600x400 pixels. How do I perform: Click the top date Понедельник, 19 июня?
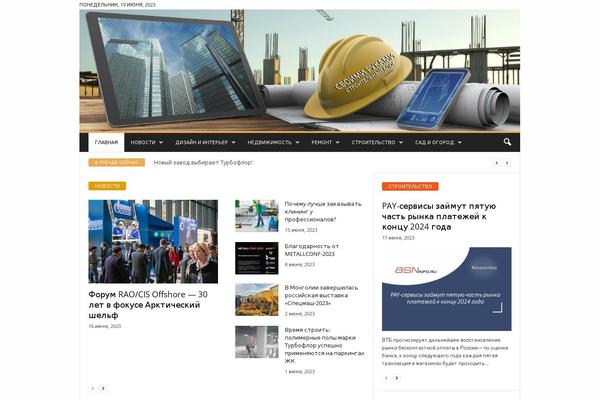tap(117, 5)
